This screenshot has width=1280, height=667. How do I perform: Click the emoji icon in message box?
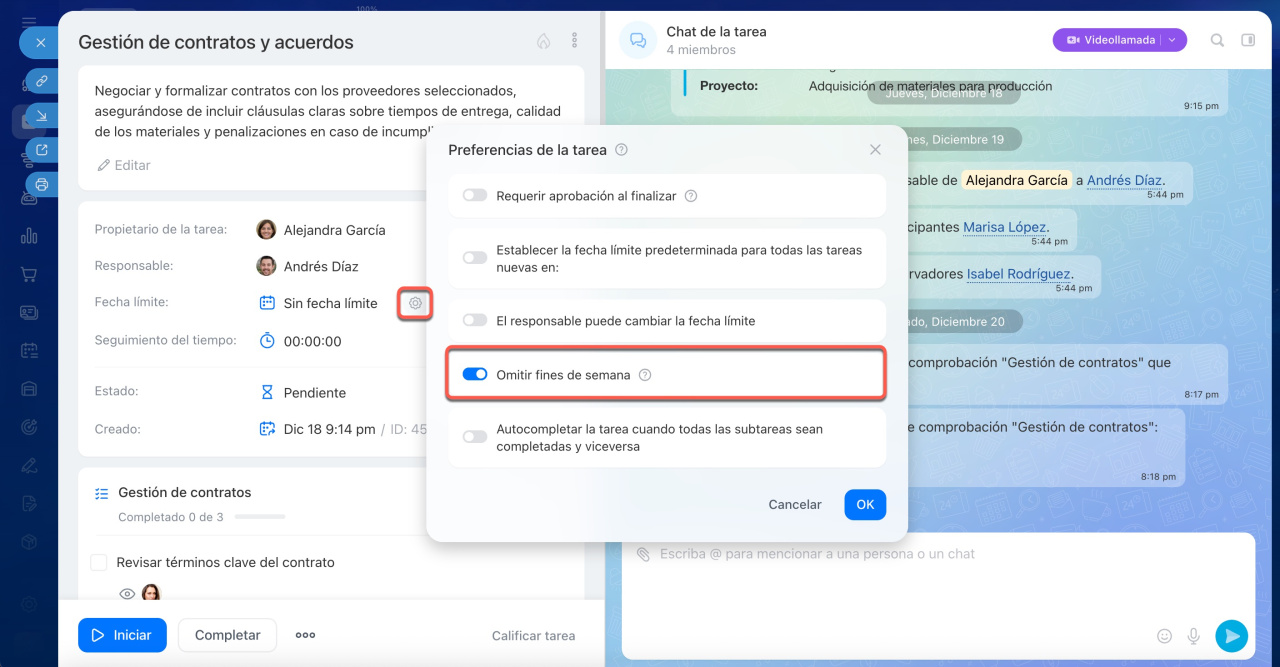(x=1164, y=635)
